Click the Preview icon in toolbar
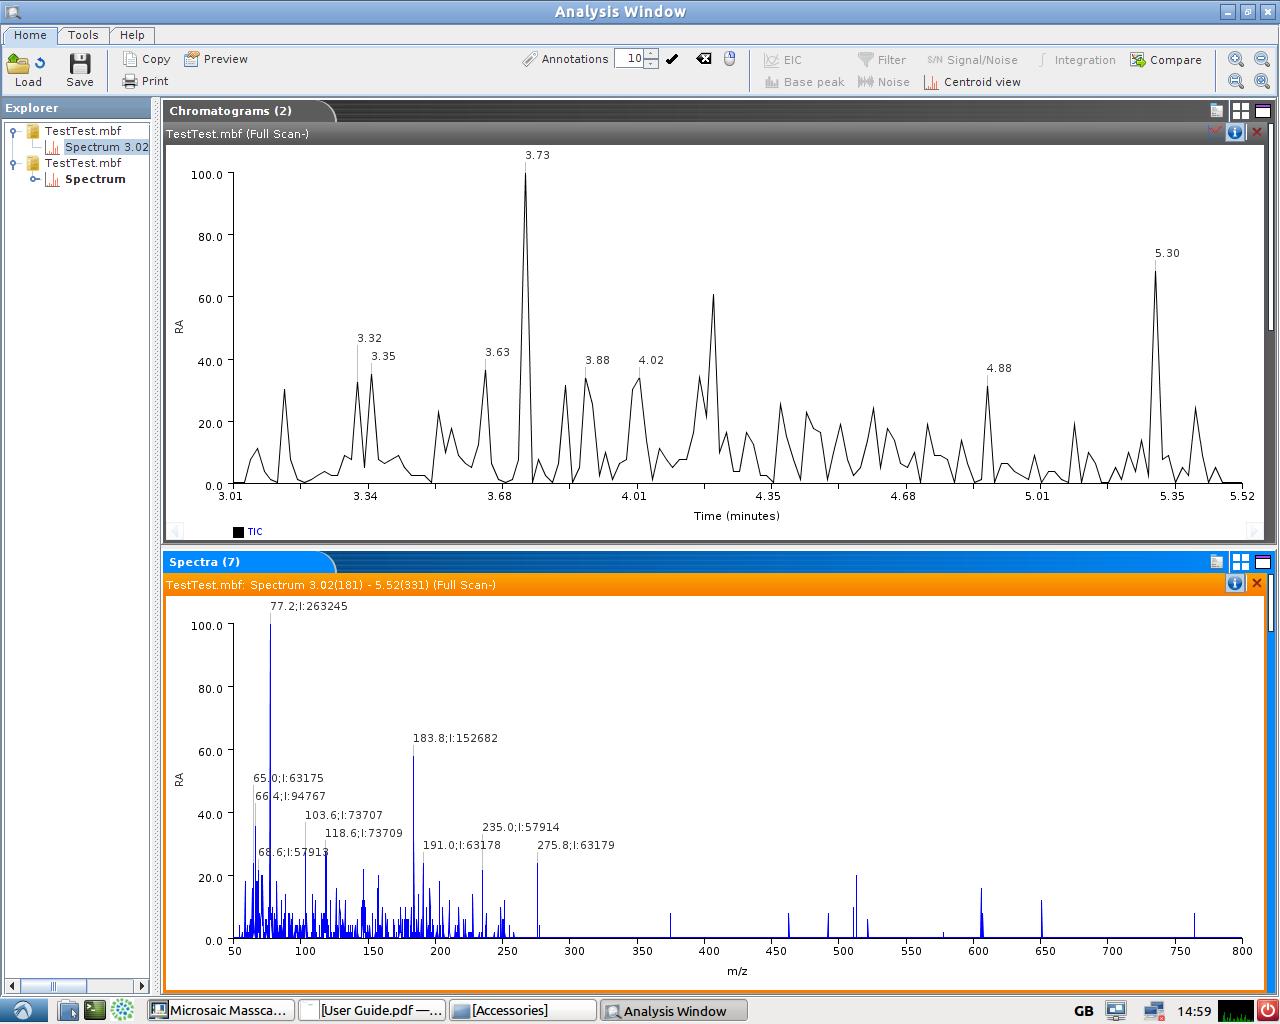 215,59
